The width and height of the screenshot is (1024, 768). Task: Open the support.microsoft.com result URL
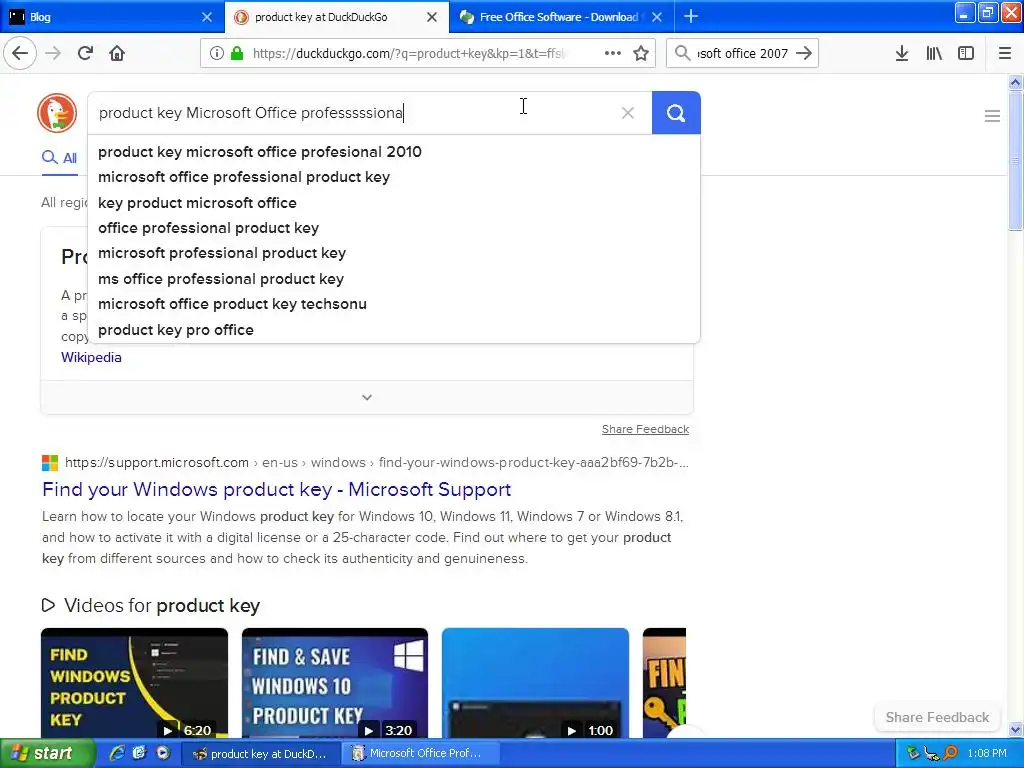377,462
